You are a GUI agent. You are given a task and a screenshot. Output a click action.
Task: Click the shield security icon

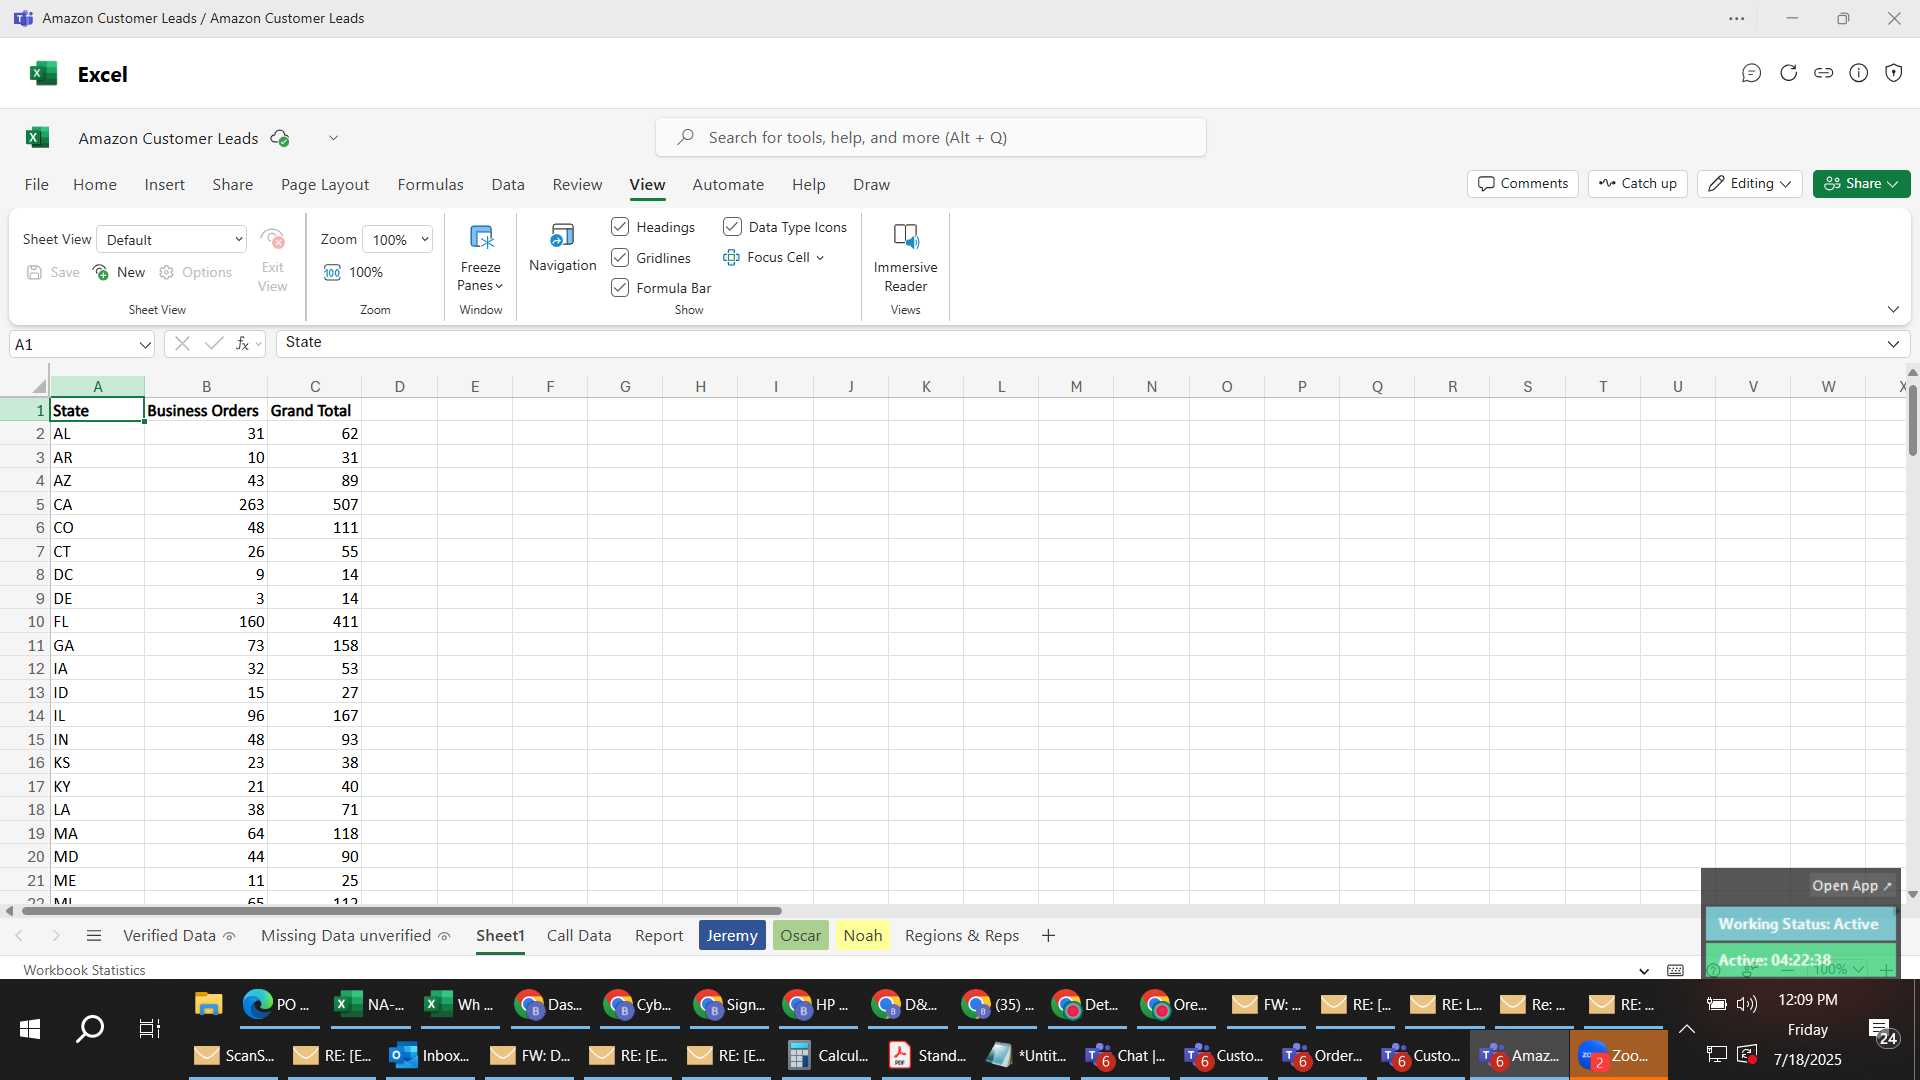pos(1893,73)
